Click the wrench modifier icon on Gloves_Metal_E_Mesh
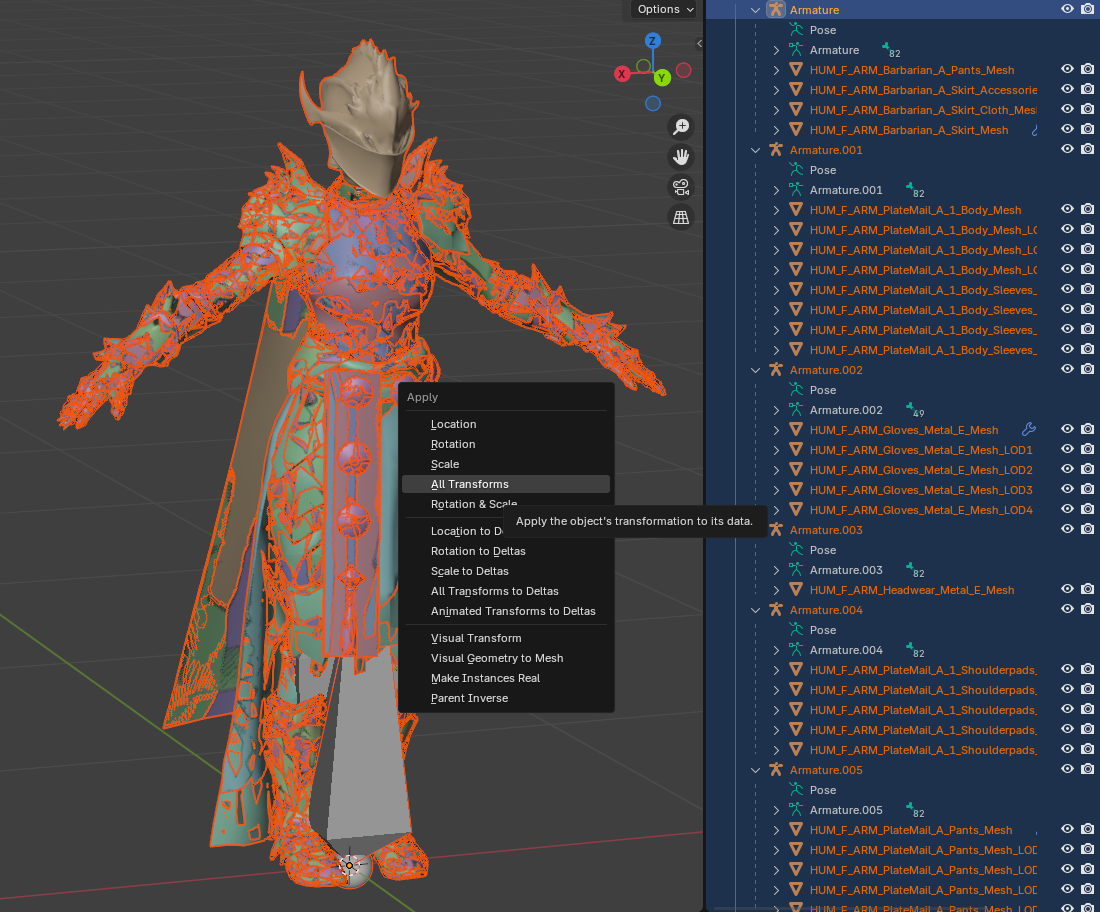 point(1028,429)
